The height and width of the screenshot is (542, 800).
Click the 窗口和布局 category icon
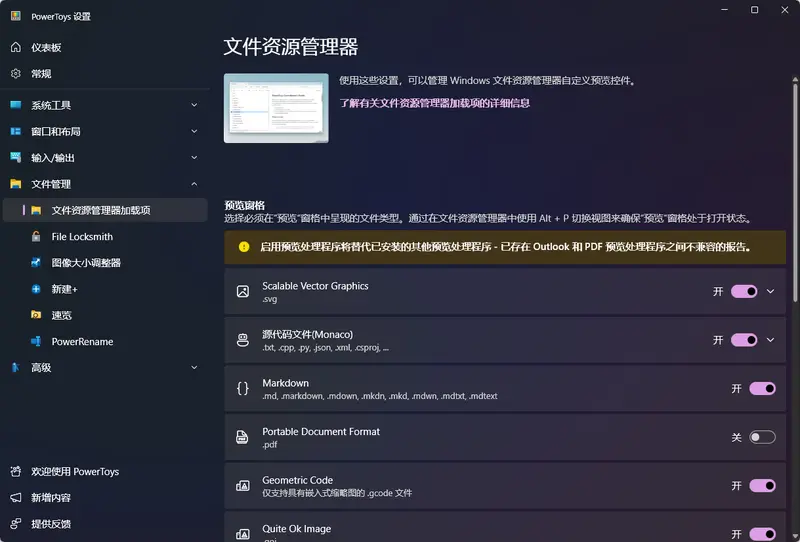tap(16, 131)
